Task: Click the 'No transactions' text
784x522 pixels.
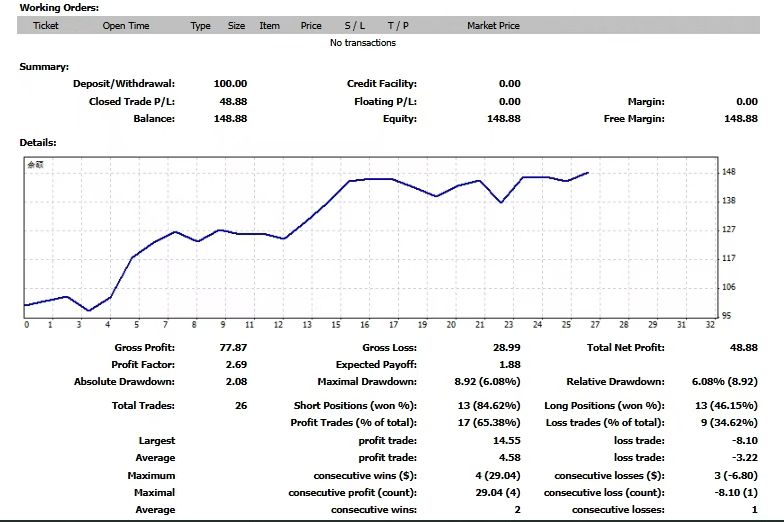Action: point(363,43)
